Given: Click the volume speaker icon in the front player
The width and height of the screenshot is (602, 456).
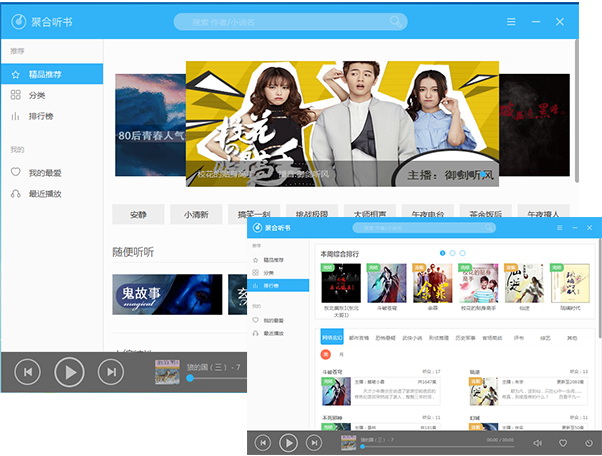Looking at the screenshot, I should (538, 443).
